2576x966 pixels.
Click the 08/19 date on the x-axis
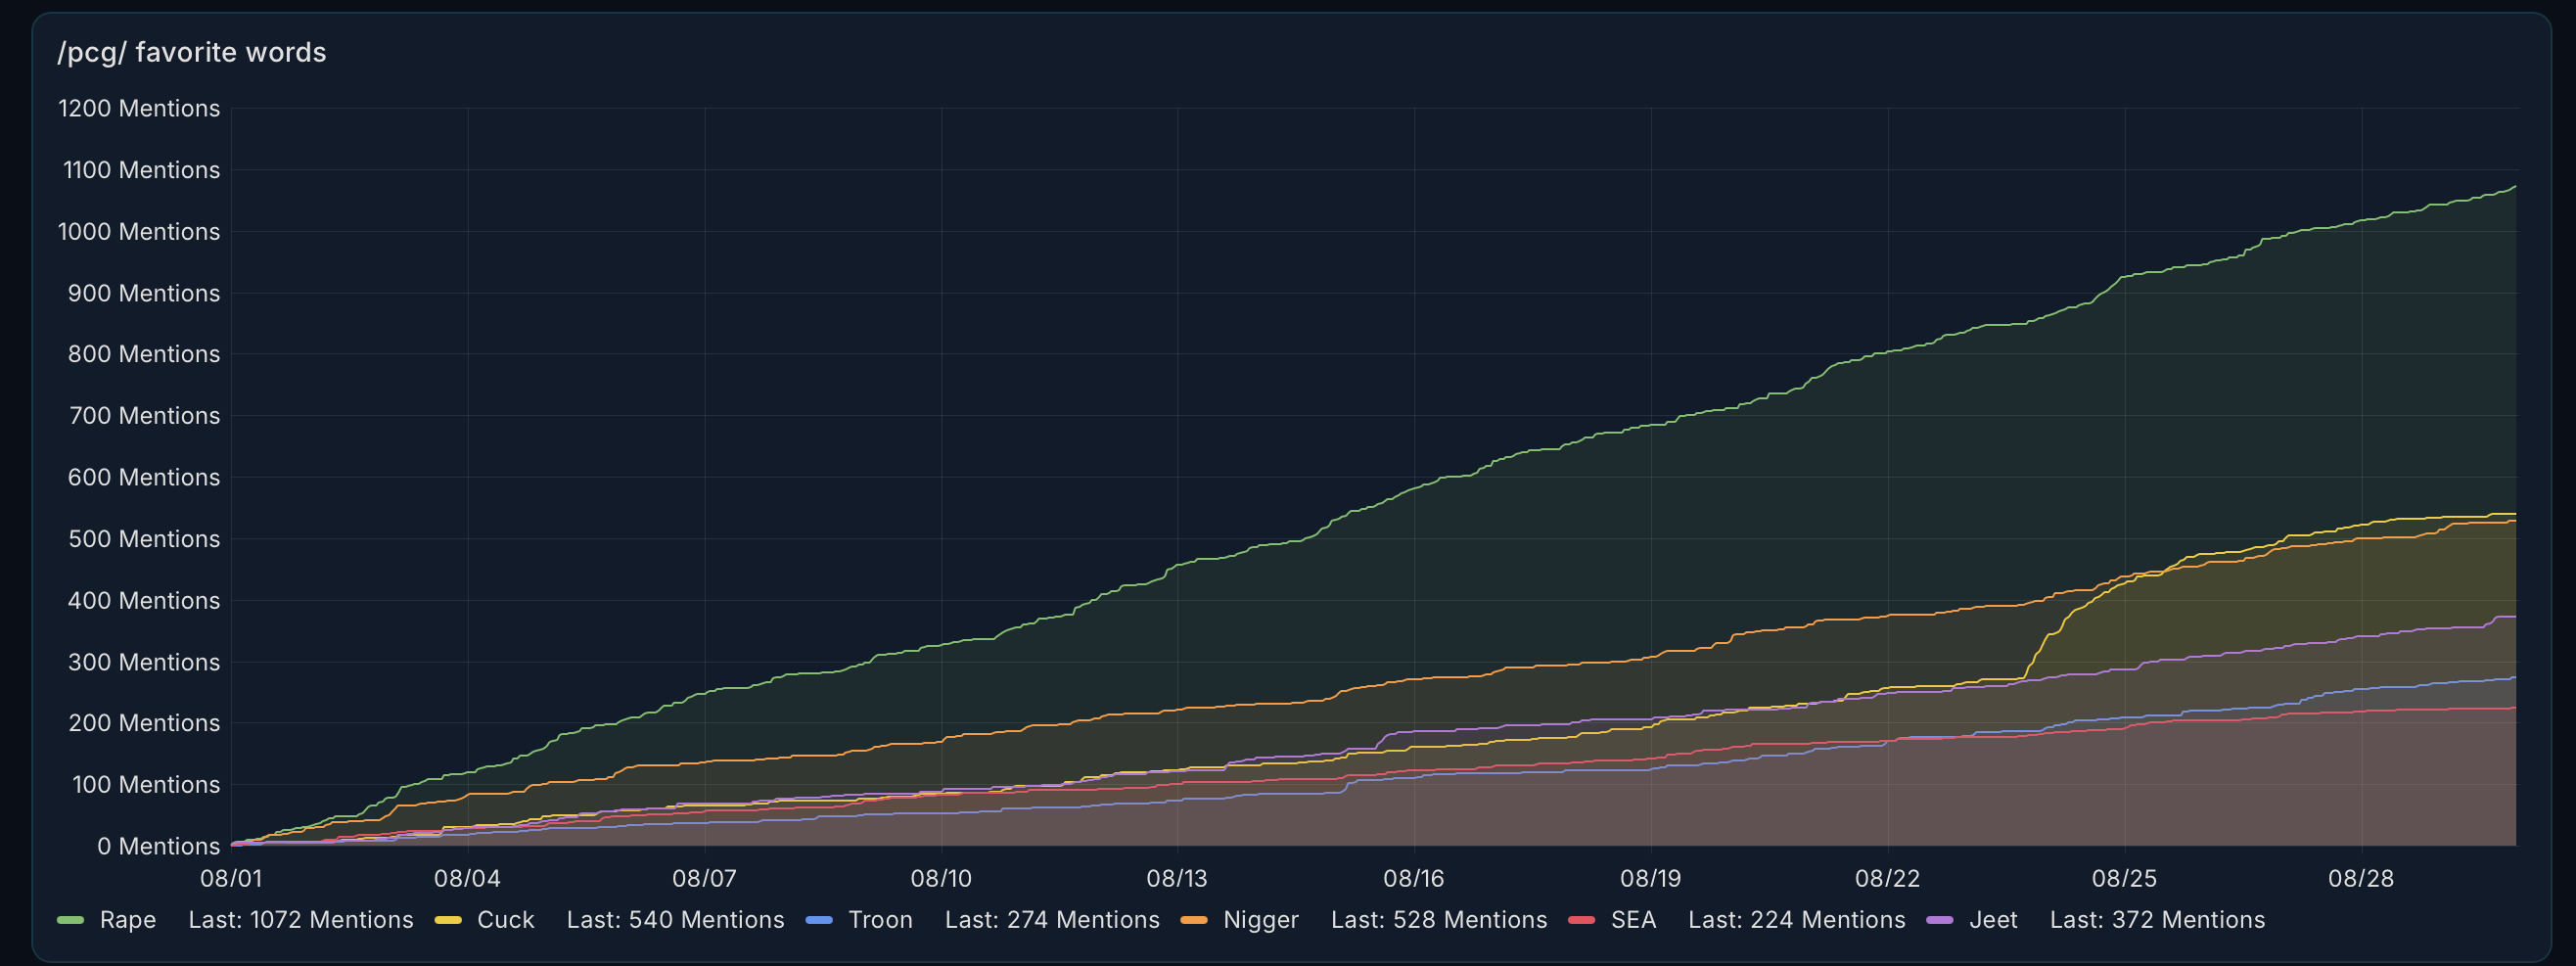pos(1651,878)
